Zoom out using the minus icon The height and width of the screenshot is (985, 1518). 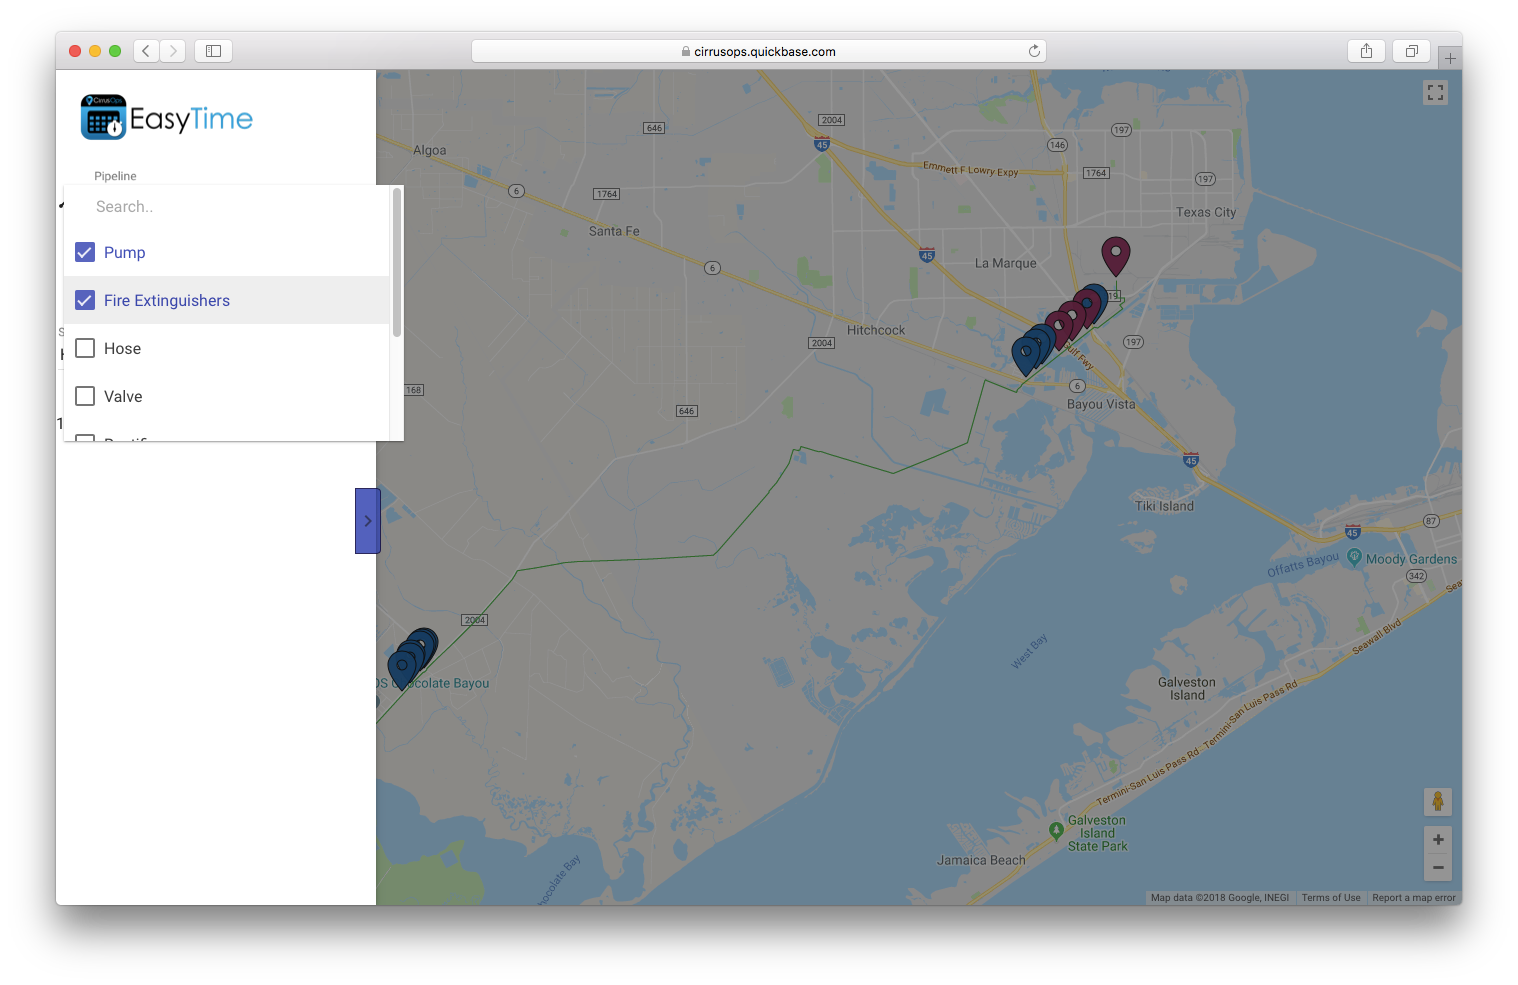pyautogui.click(x=1437, y=867)
